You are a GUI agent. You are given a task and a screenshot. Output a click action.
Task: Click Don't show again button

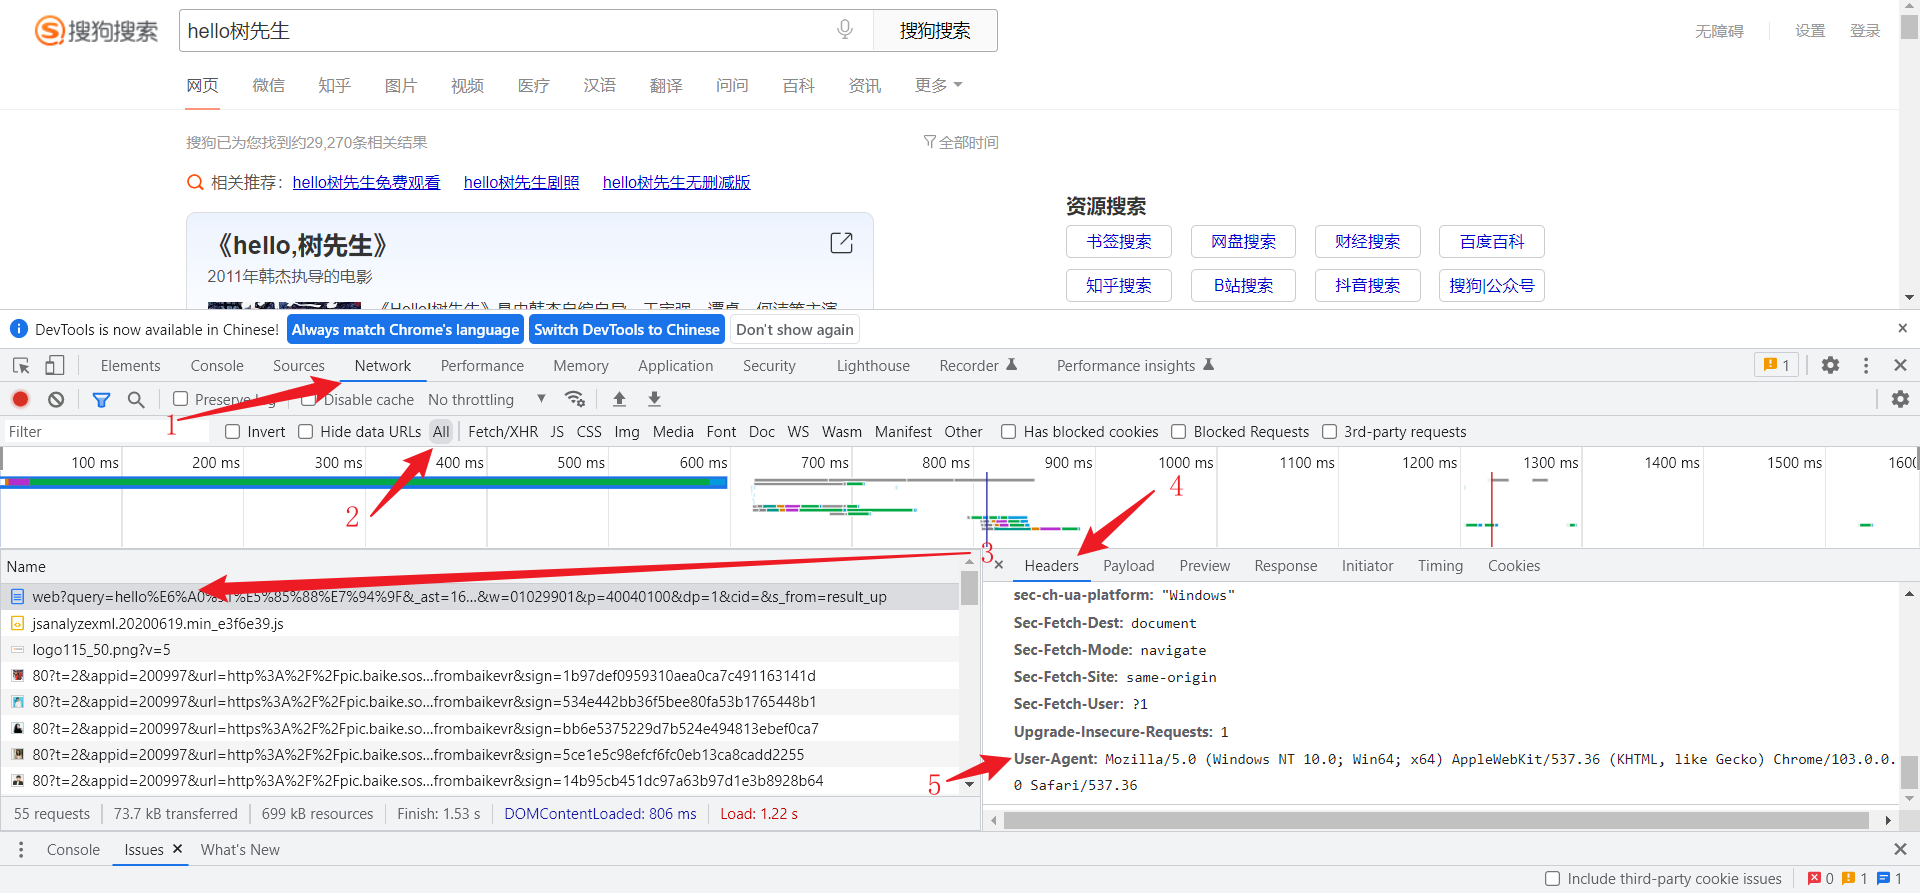click(795, 329)
